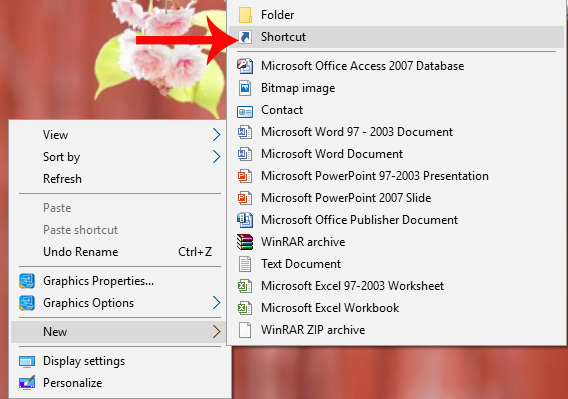Open the View menu entry
The height and width of the screenshot is (399, 568).
tap(117, 135)
